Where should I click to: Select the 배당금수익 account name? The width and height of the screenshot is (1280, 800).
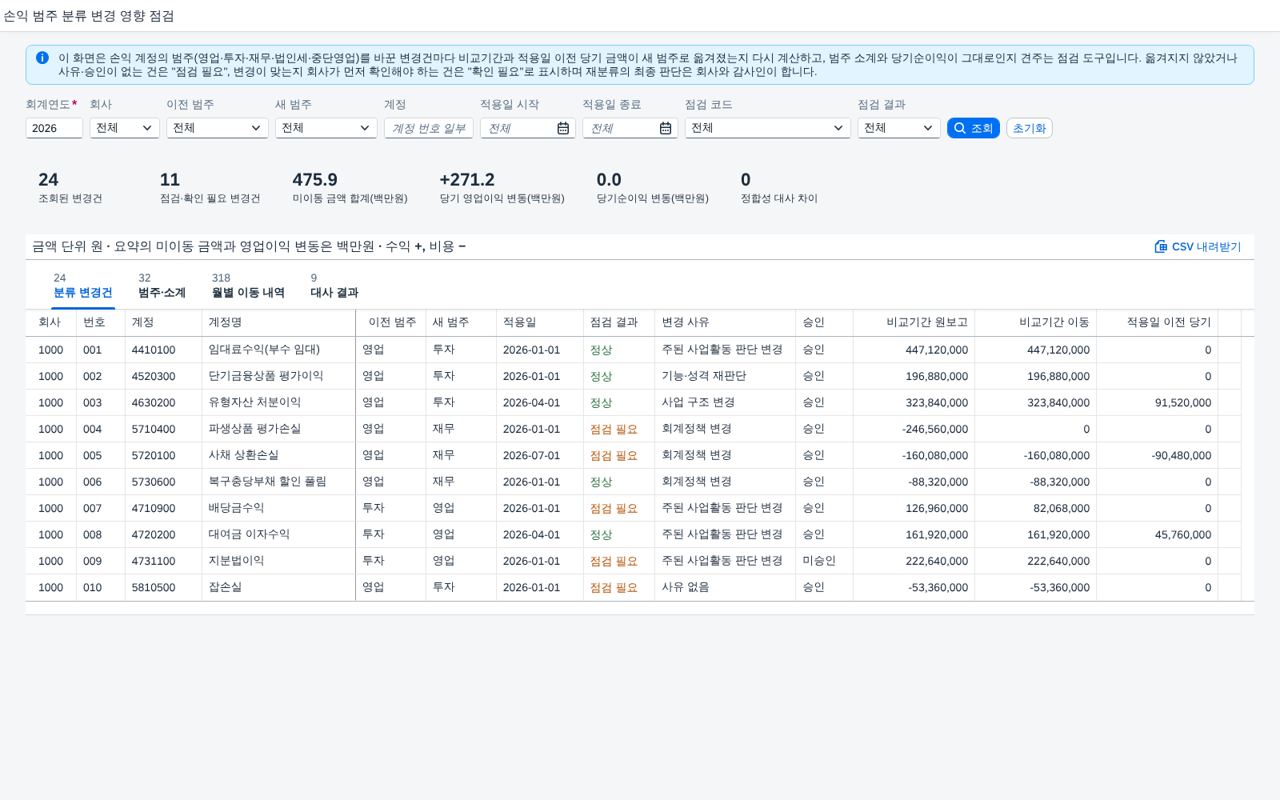pyautogui.click(x=236, y=508)
